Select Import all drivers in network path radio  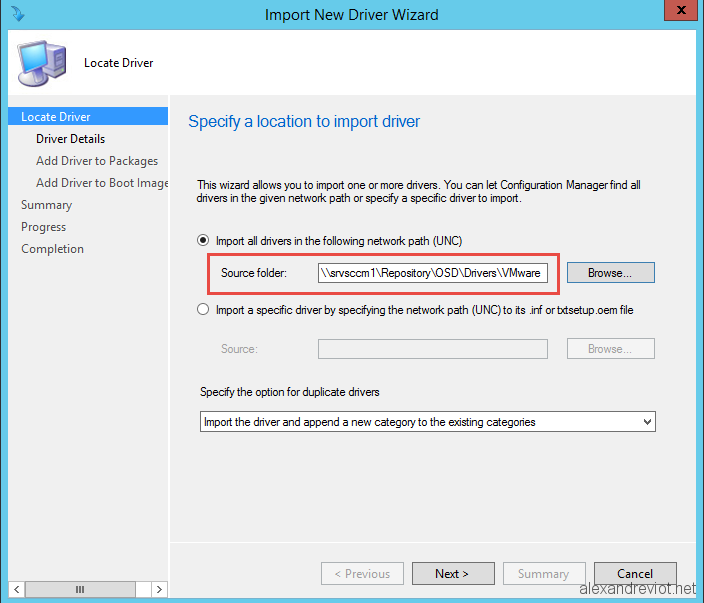coord(203,241)
